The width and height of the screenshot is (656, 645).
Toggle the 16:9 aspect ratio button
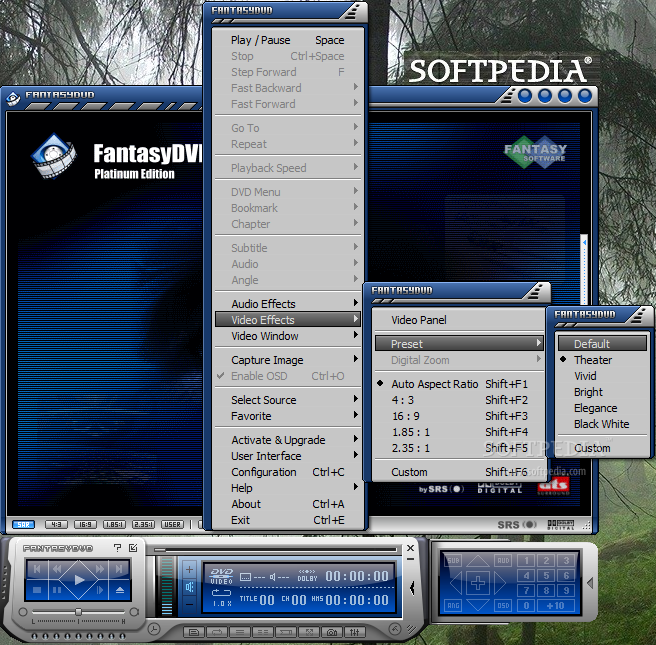(85, 524)
